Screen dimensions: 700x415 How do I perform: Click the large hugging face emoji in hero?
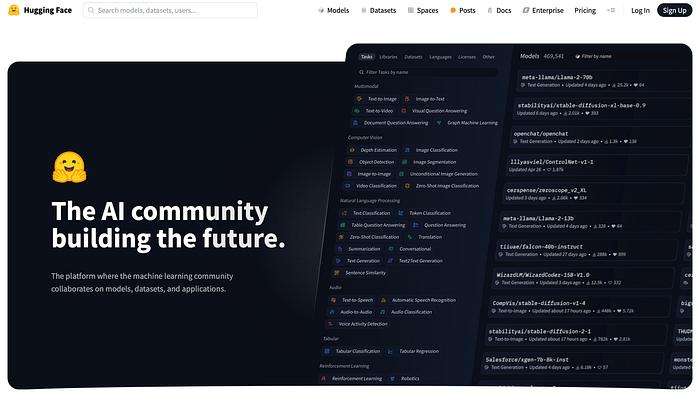point(69,167)
